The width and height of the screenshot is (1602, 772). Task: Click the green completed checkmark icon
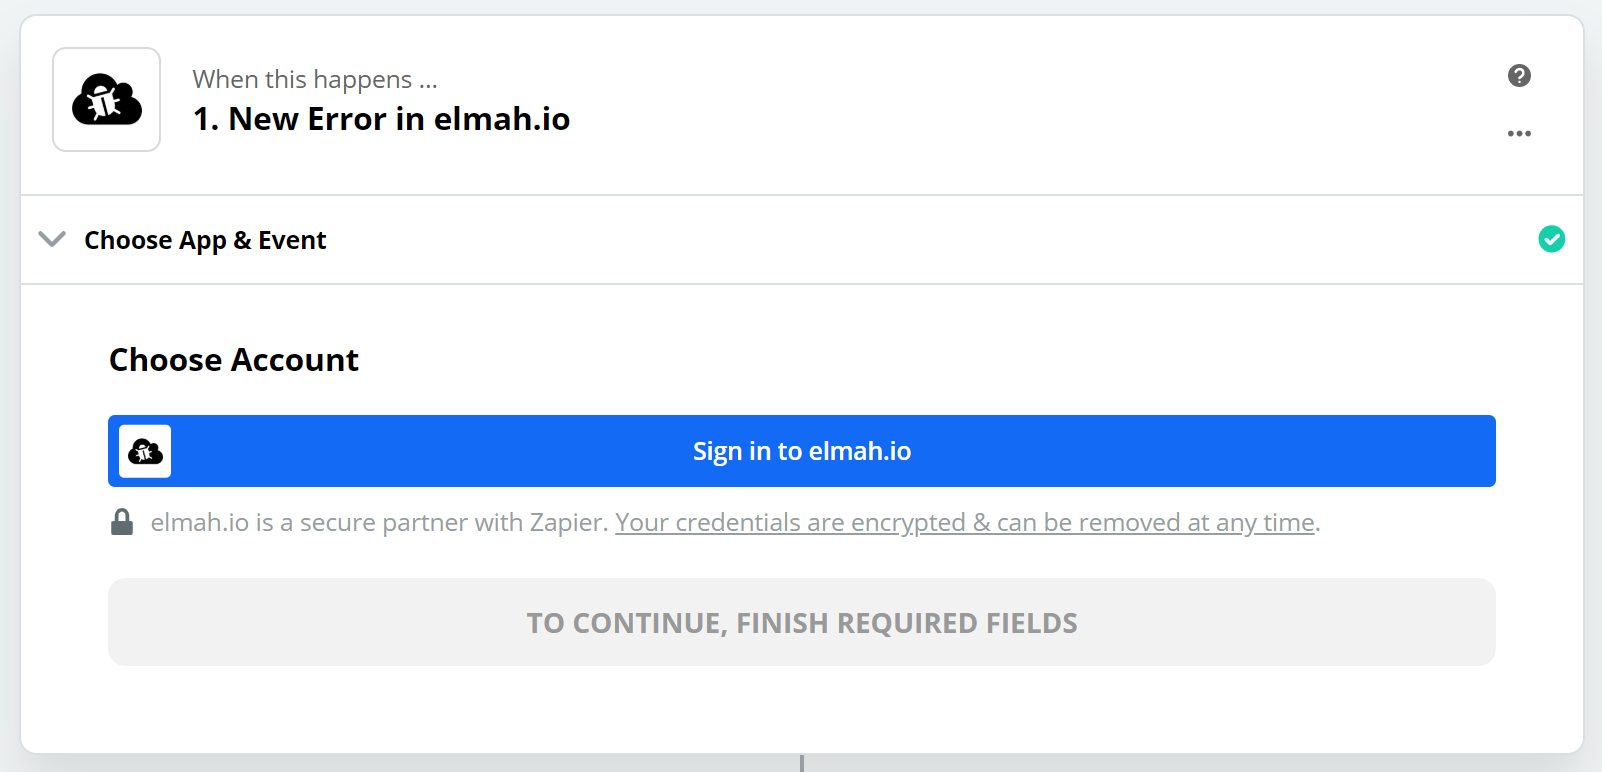[x=1551, y=239]
